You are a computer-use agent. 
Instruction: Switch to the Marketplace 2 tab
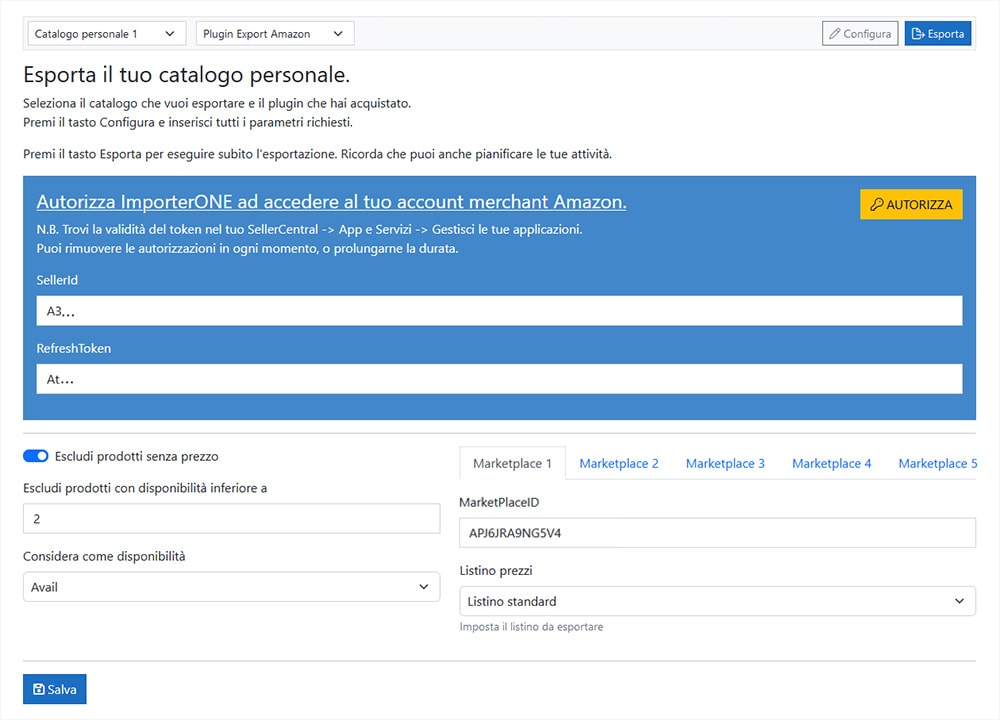coord(619,463)
